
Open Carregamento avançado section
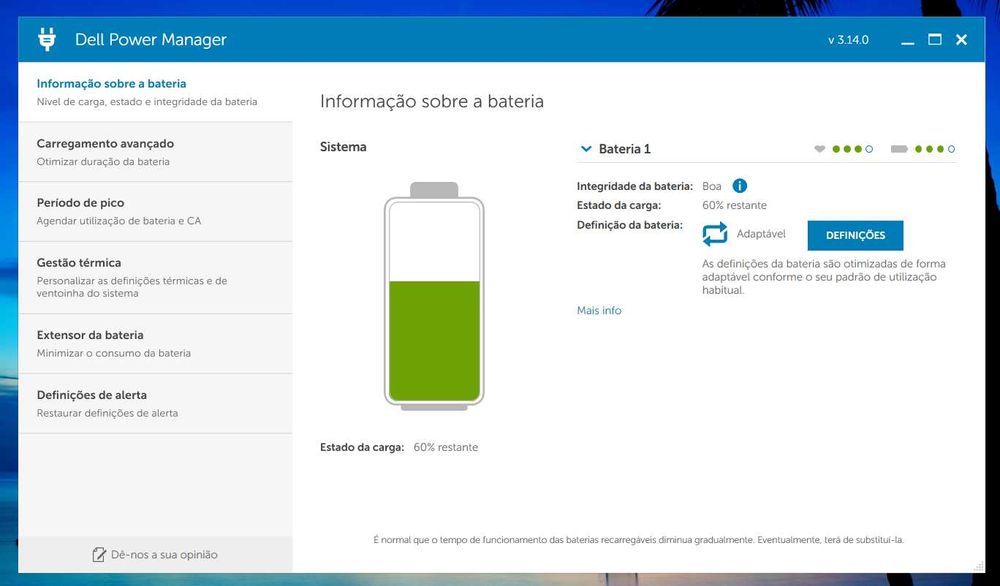coord(155,152)
